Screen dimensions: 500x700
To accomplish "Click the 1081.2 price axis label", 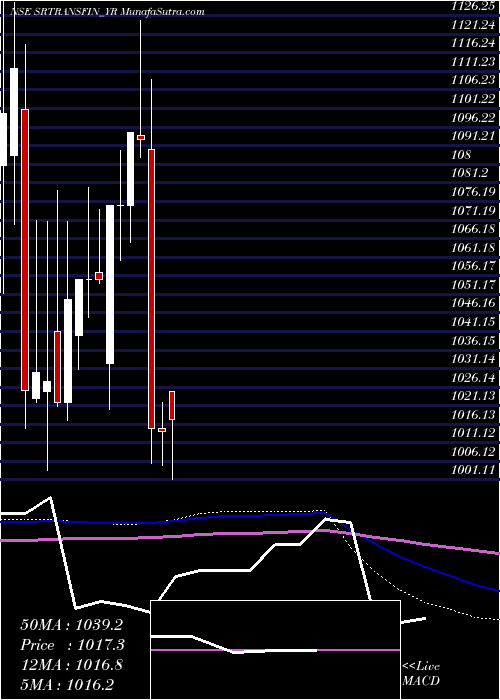I will click(x=470, y=173).
